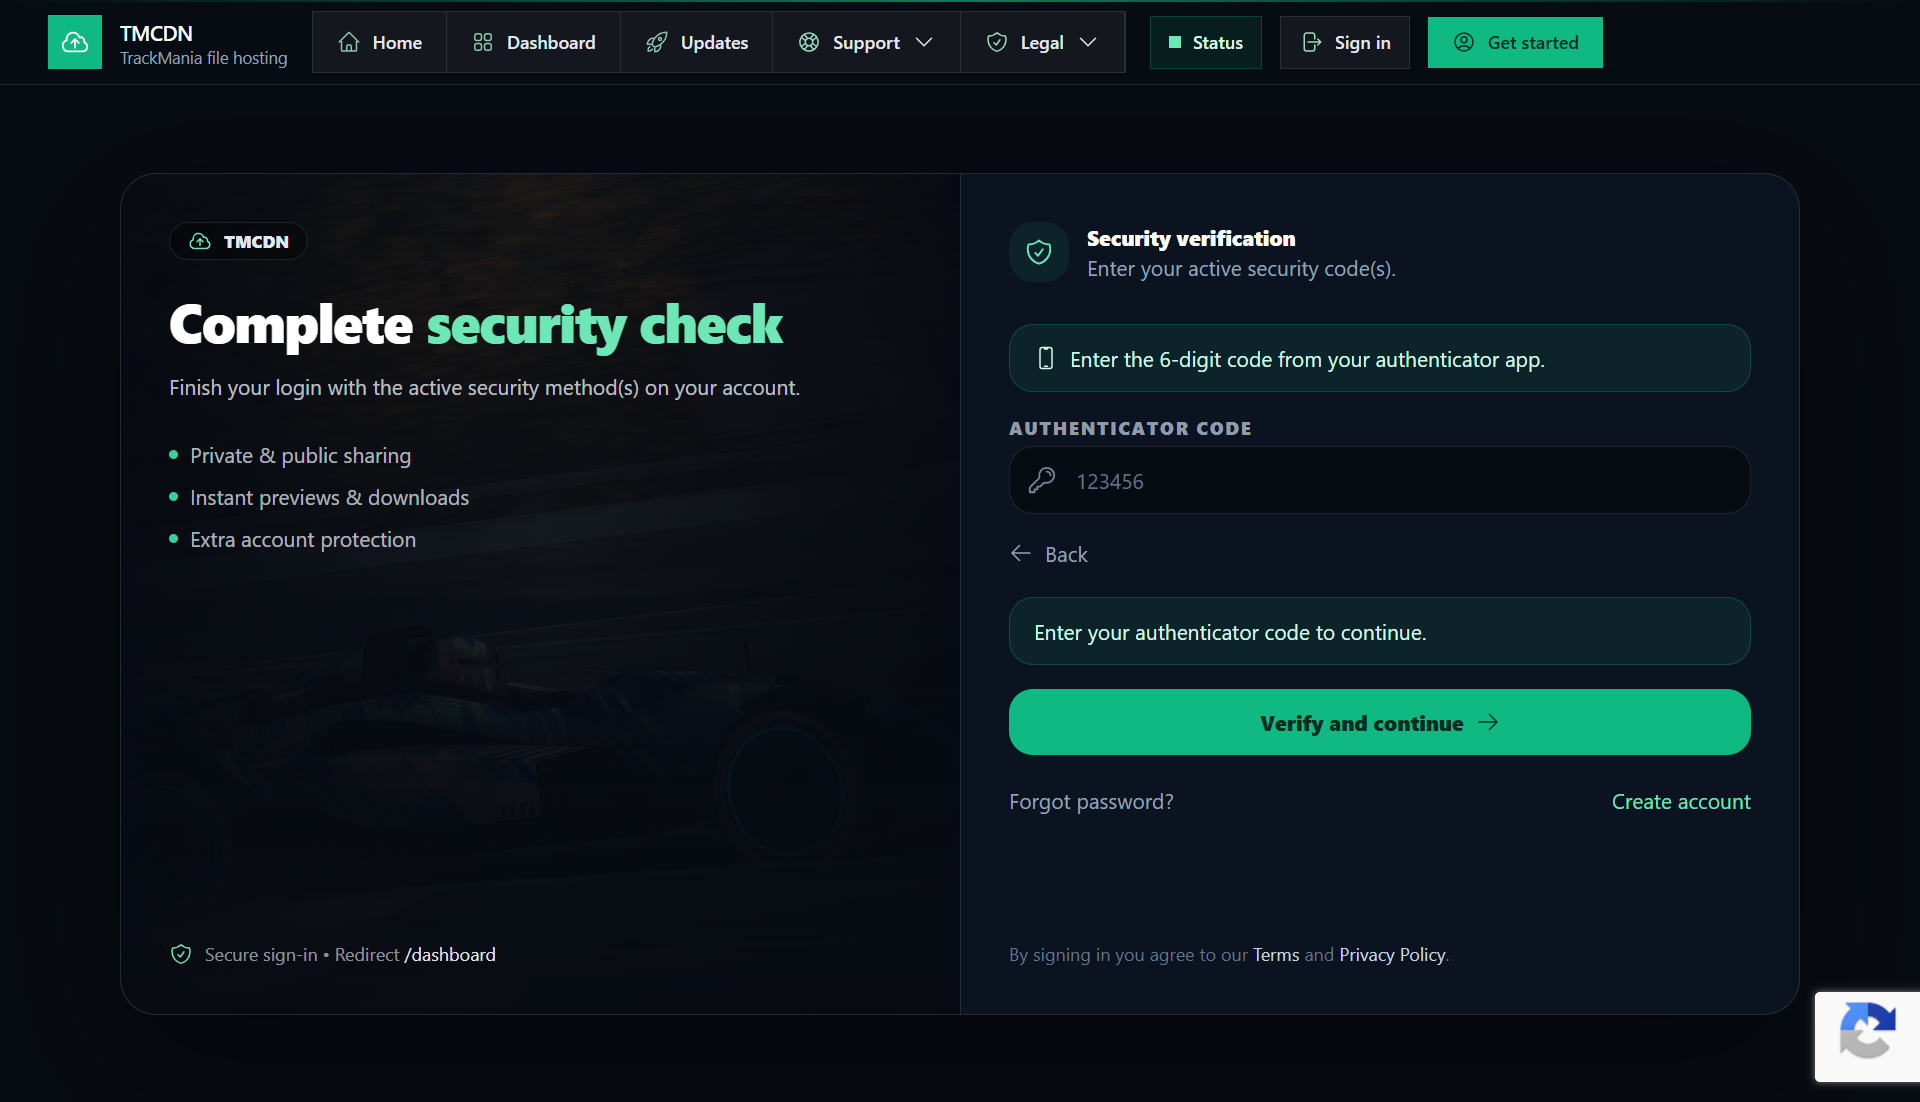Screen dimensions: 1920x1102
Task: Click the reCAPTCHA badge icon
Action: coord(1866,1034)
